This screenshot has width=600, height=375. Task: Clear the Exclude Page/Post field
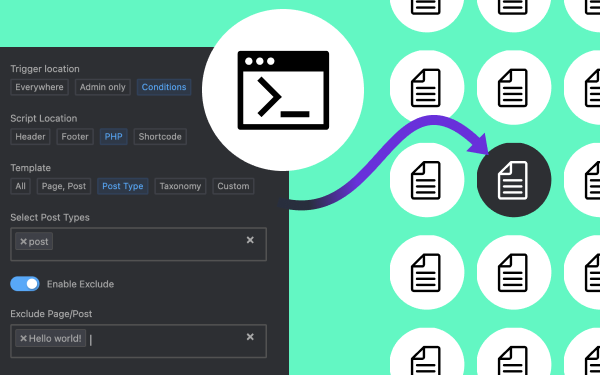click(x=250, y=337)
